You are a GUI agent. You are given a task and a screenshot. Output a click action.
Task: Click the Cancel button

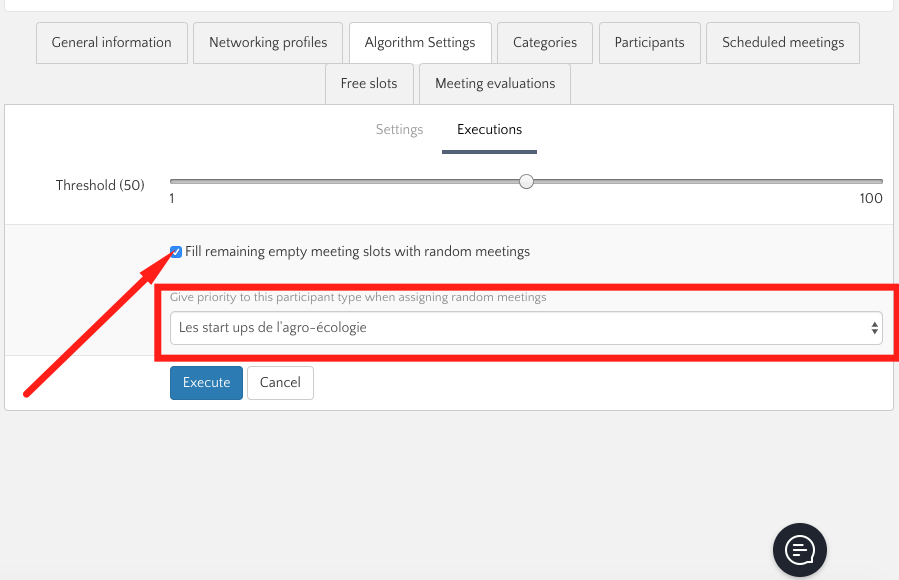[x=280, y=383]
